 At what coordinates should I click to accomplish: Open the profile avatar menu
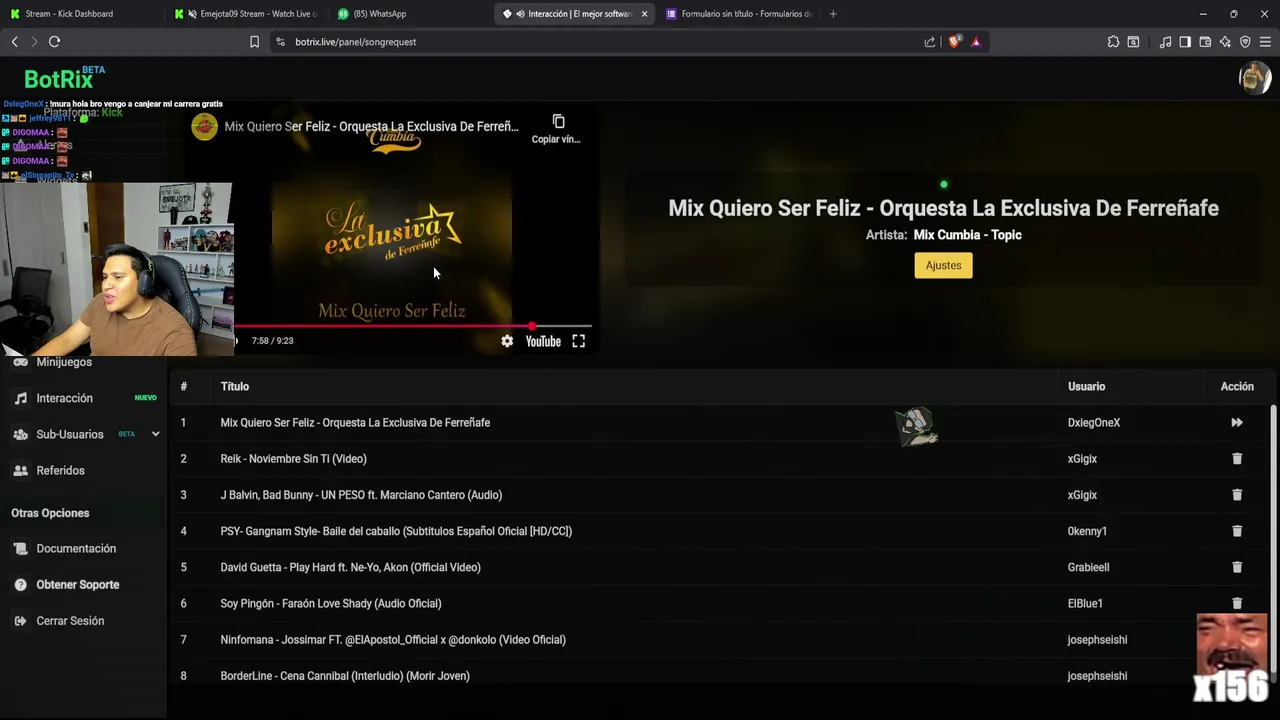click(x=1255, y=78)
